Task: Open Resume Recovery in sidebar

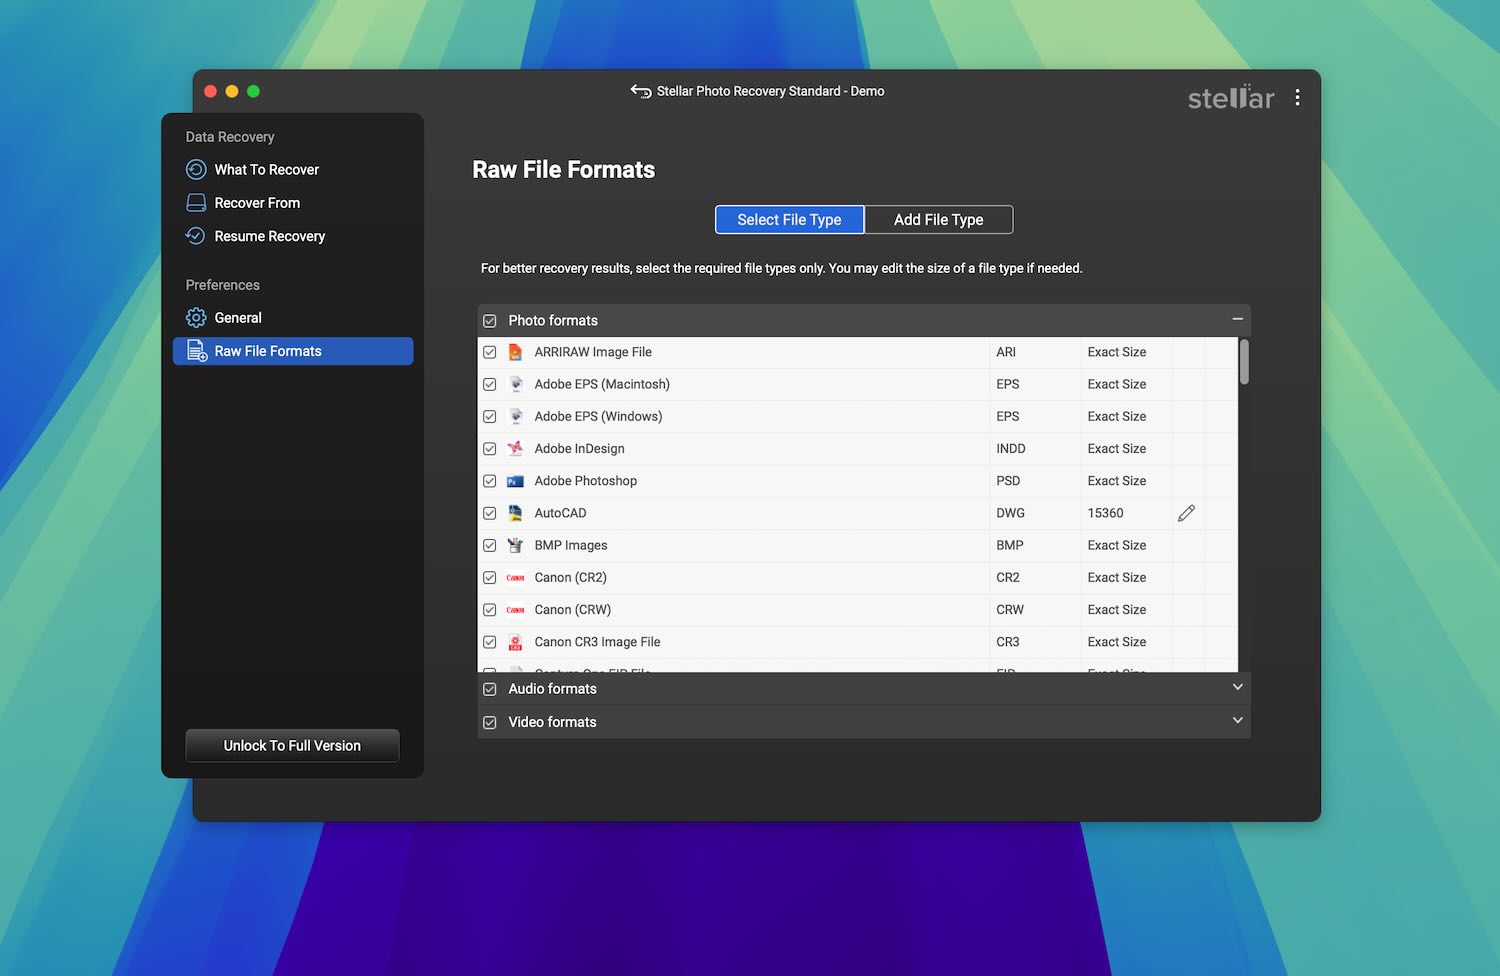Action: pyautogui.click(x=270, y=236)
